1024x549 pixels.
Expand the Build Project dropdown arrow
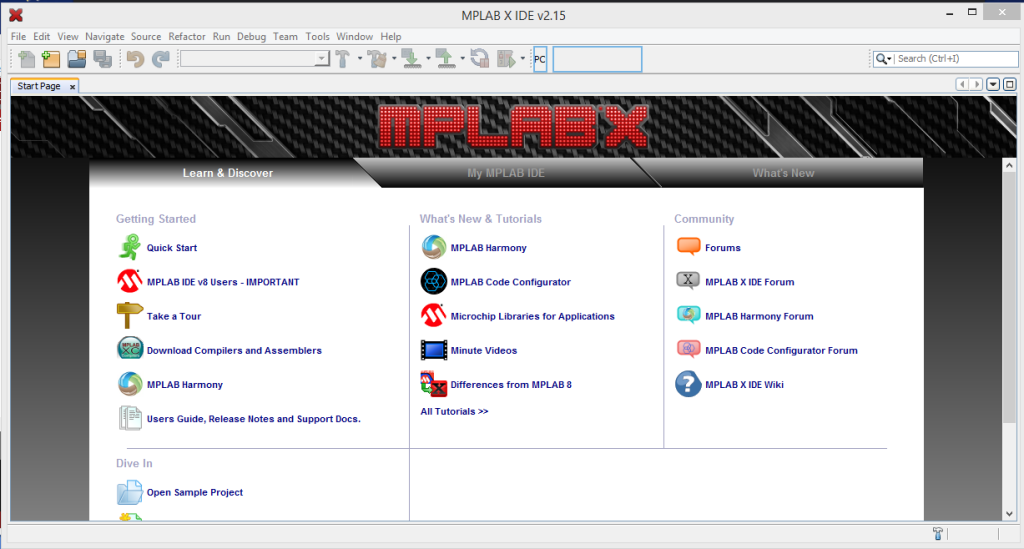pyautogui.click(x=360, y=59)
